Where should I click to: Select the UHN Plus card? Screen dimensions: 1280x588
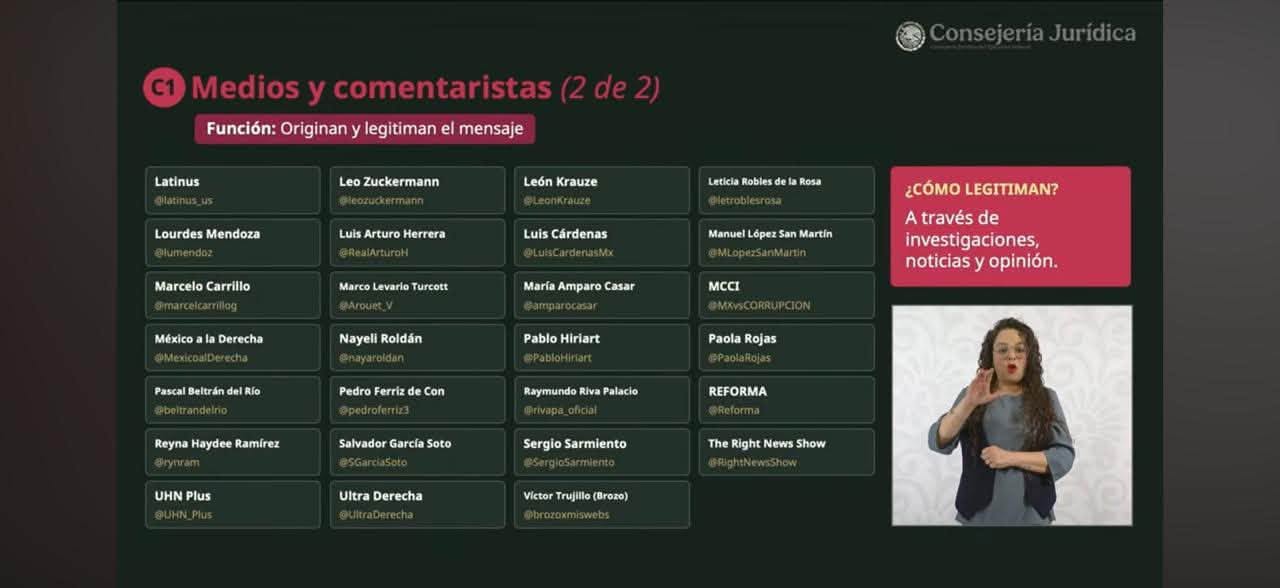233,504
